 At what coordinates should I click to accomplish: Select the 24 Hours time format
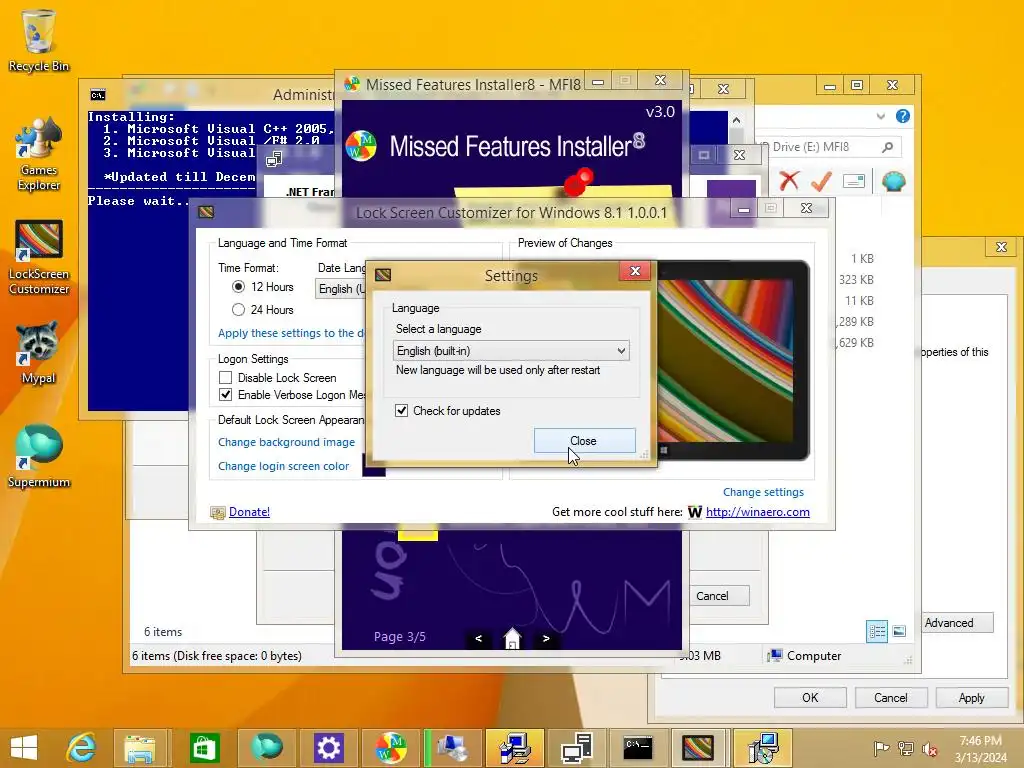pos(238,310)
